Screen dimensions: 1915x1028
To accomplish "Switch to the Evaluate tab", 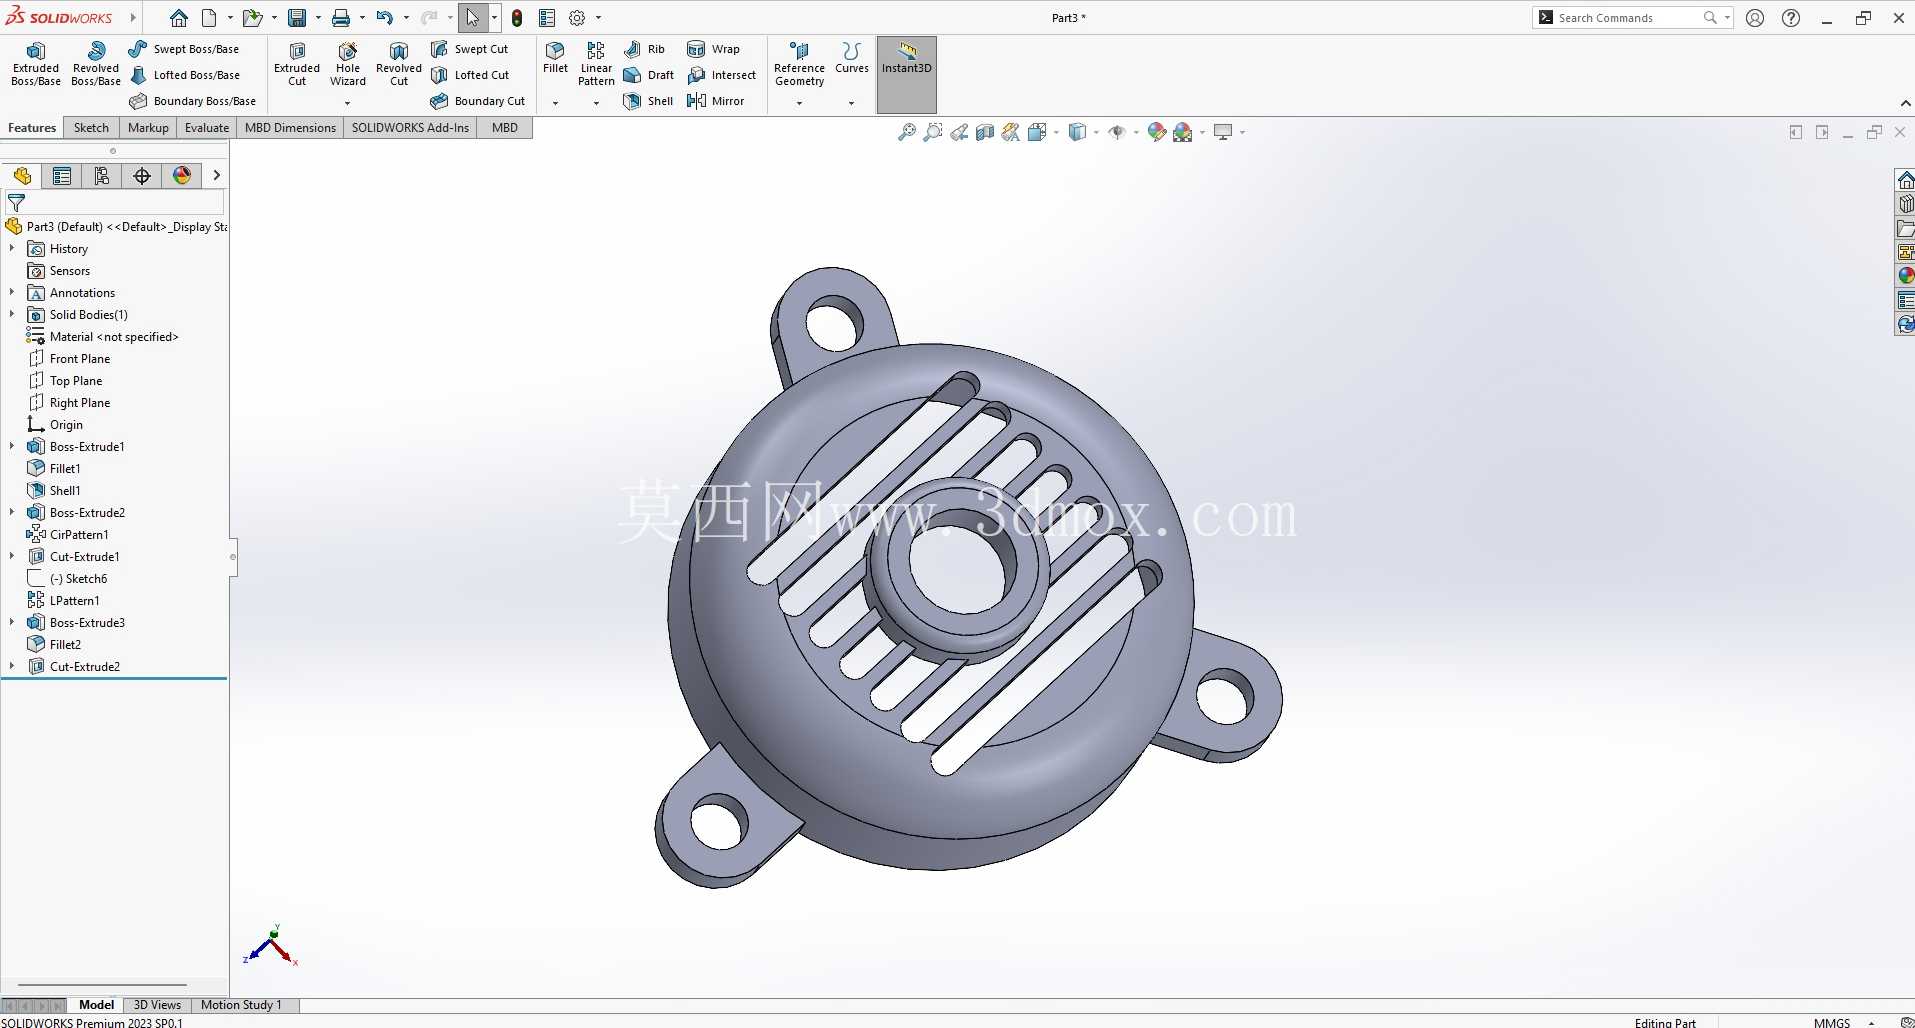I will click(x=207, y=128).
